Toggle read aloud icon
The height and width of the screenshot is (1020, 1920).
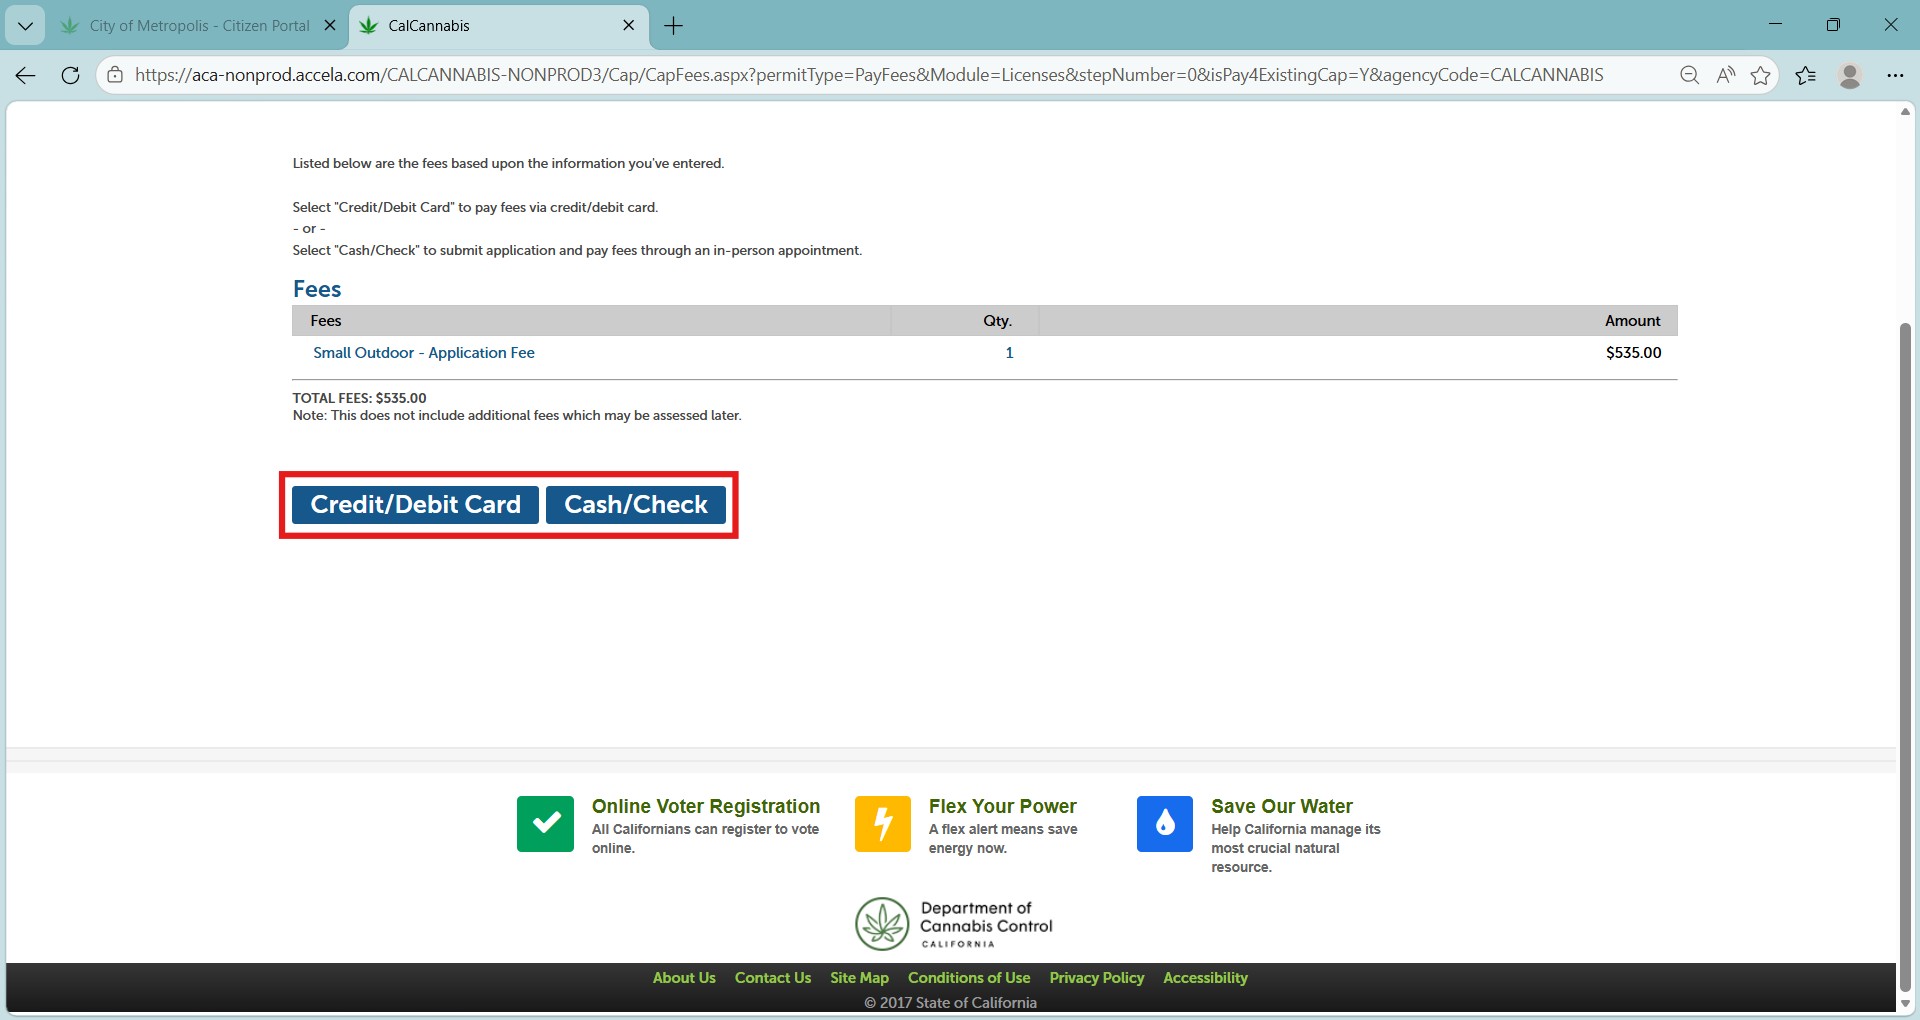click(1726, 75)
